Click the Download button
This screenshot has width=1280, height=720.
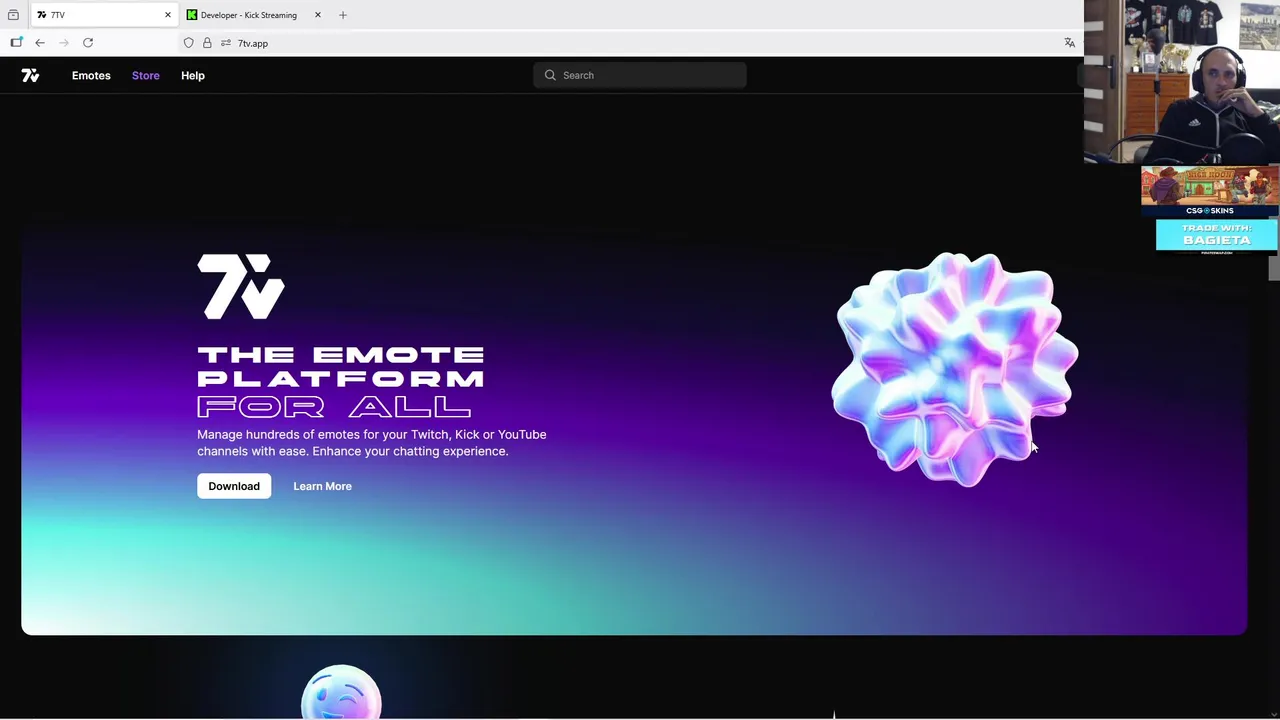[234, 486]
